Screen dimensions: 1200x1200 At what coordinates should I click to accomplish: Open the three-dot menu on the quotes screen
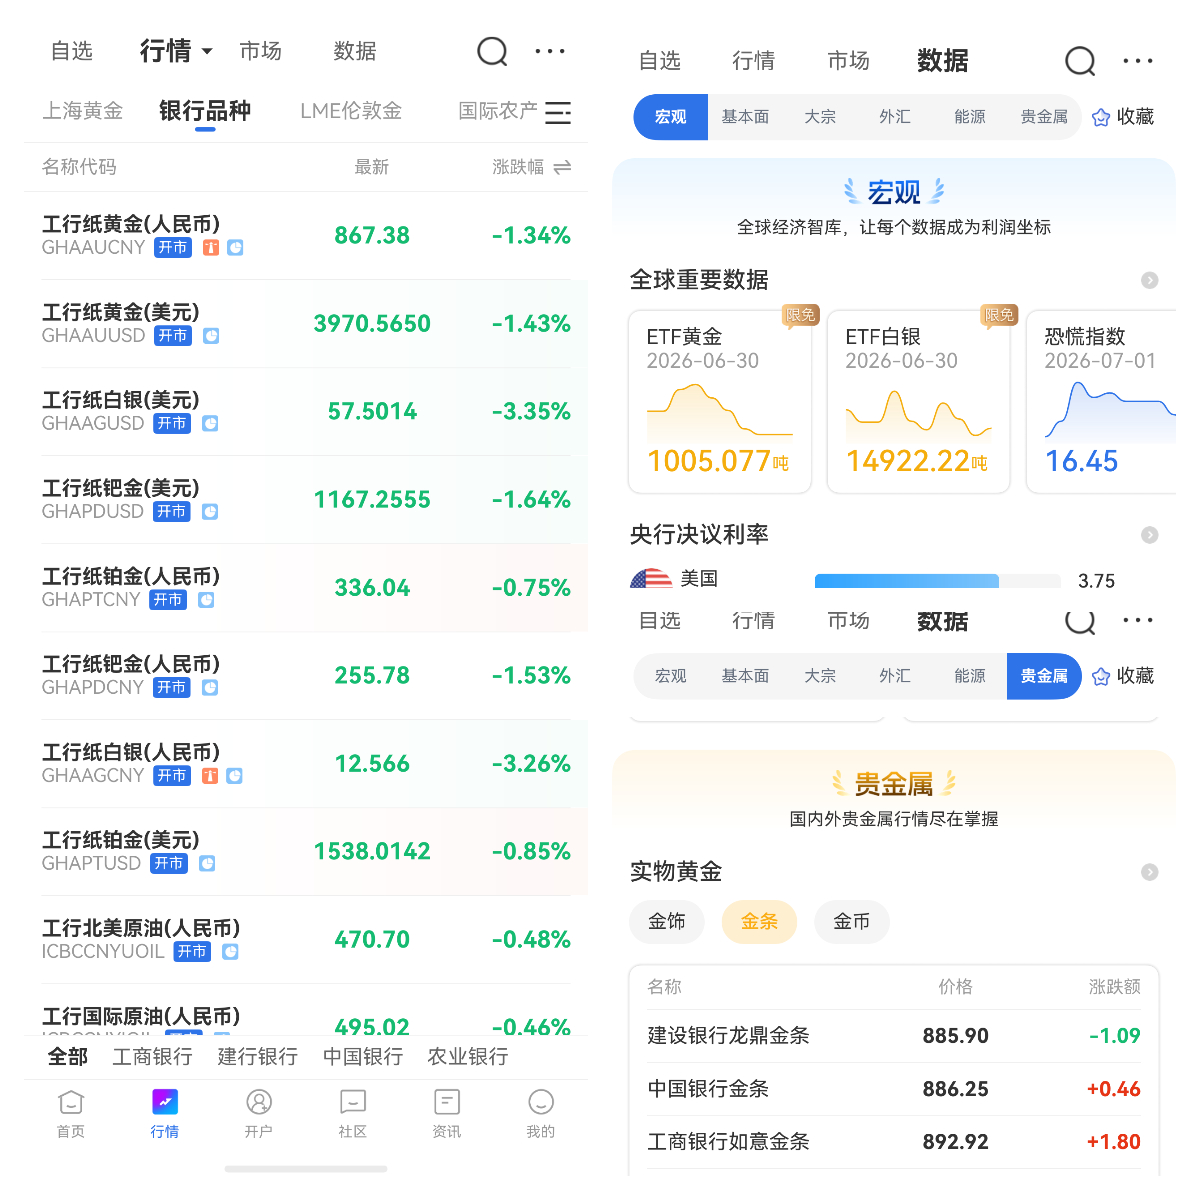point(550,51)
